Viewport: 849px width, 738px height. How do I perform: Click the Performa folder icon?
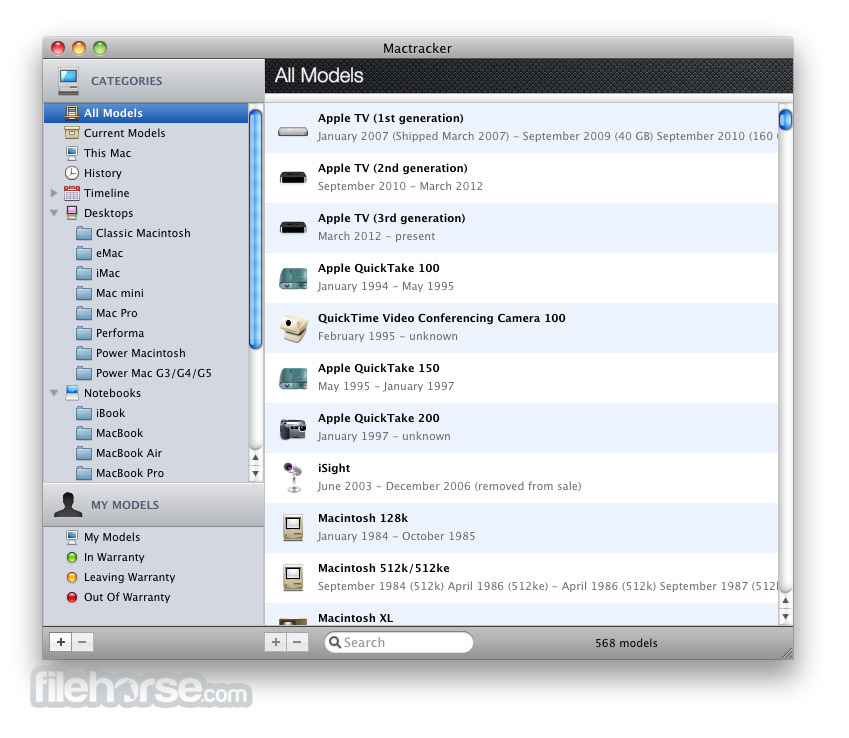pos(83,333)
